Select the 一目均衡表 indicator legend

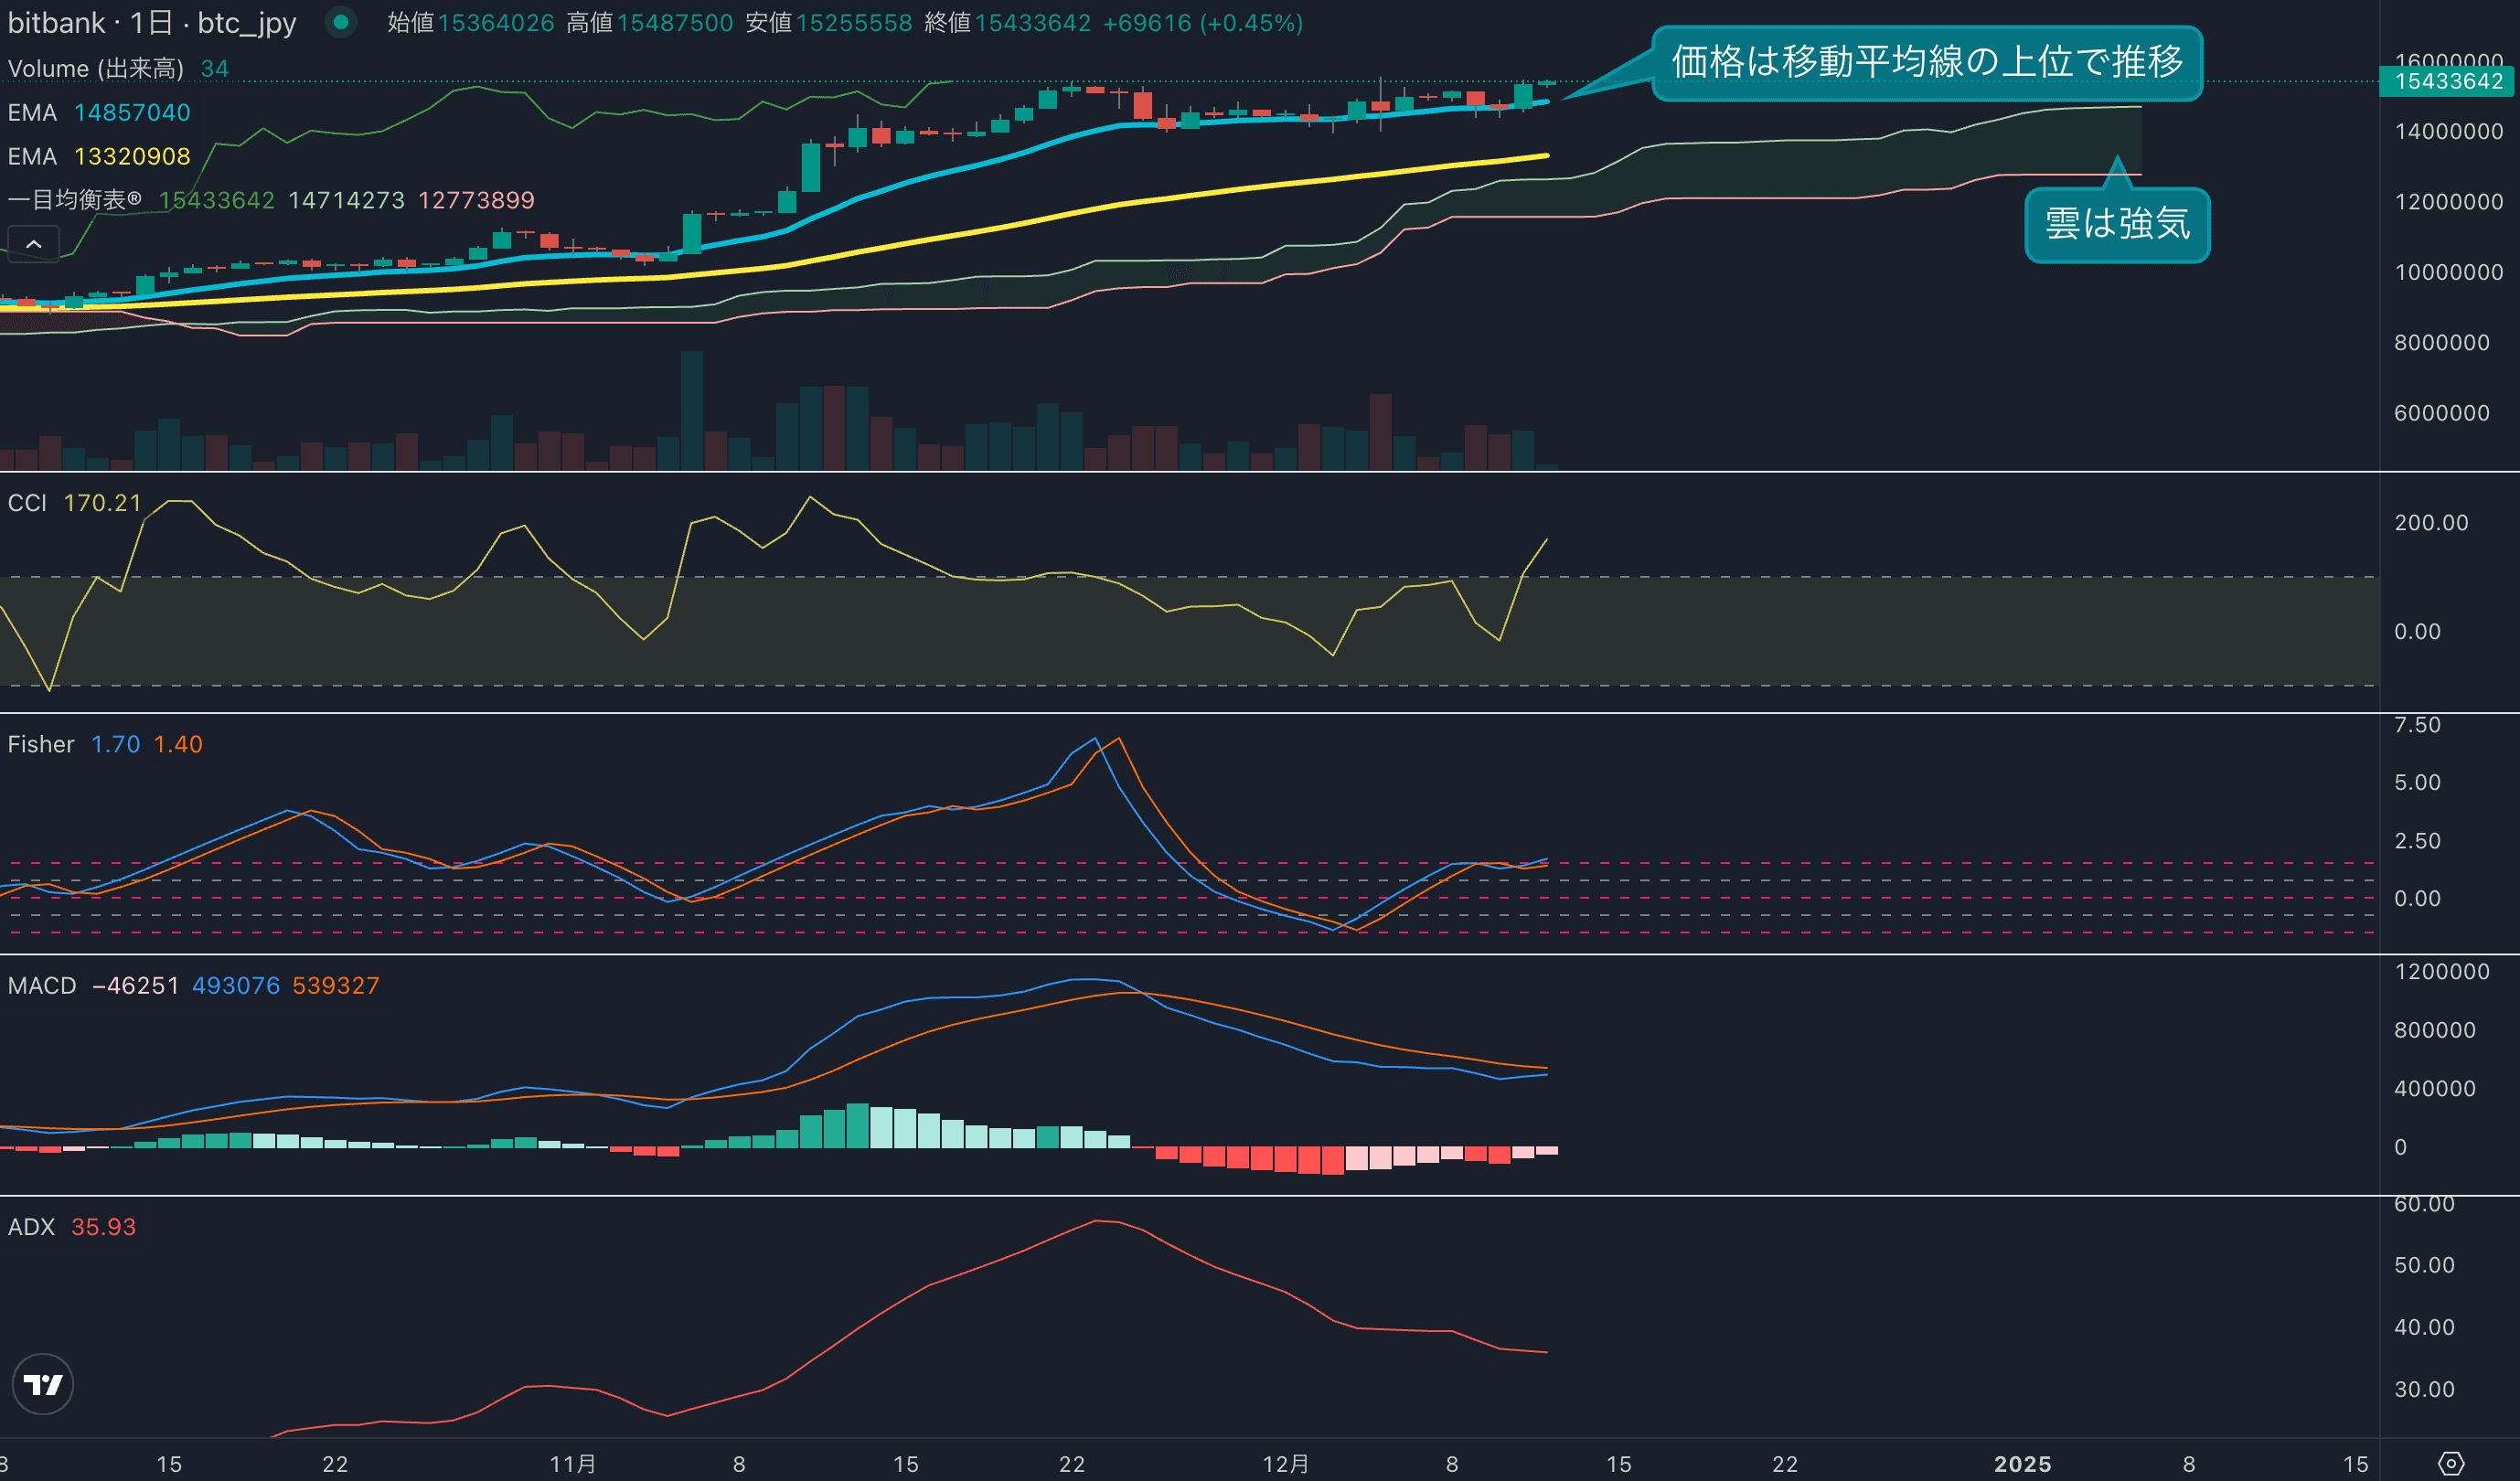[75, 200]
